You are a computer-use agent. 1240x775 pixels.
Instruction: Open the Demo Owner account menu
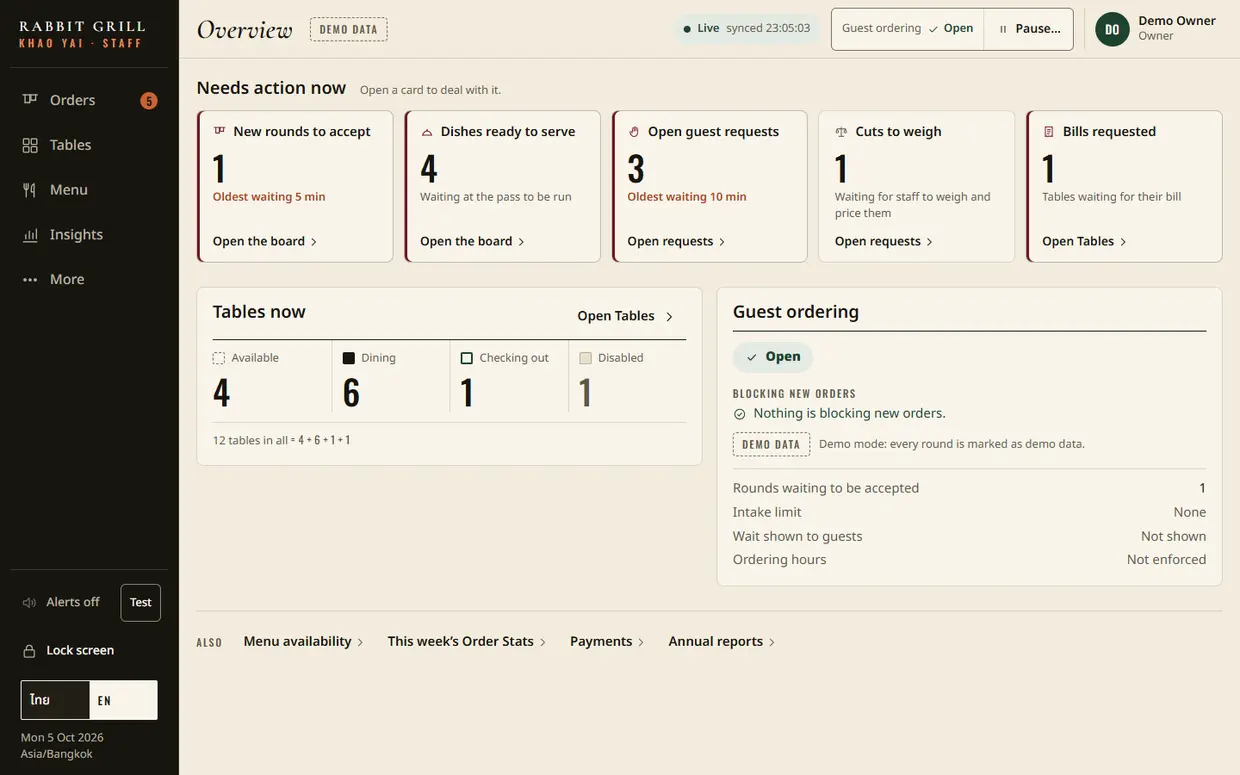pyautogui.click(x=1156, y=29)
